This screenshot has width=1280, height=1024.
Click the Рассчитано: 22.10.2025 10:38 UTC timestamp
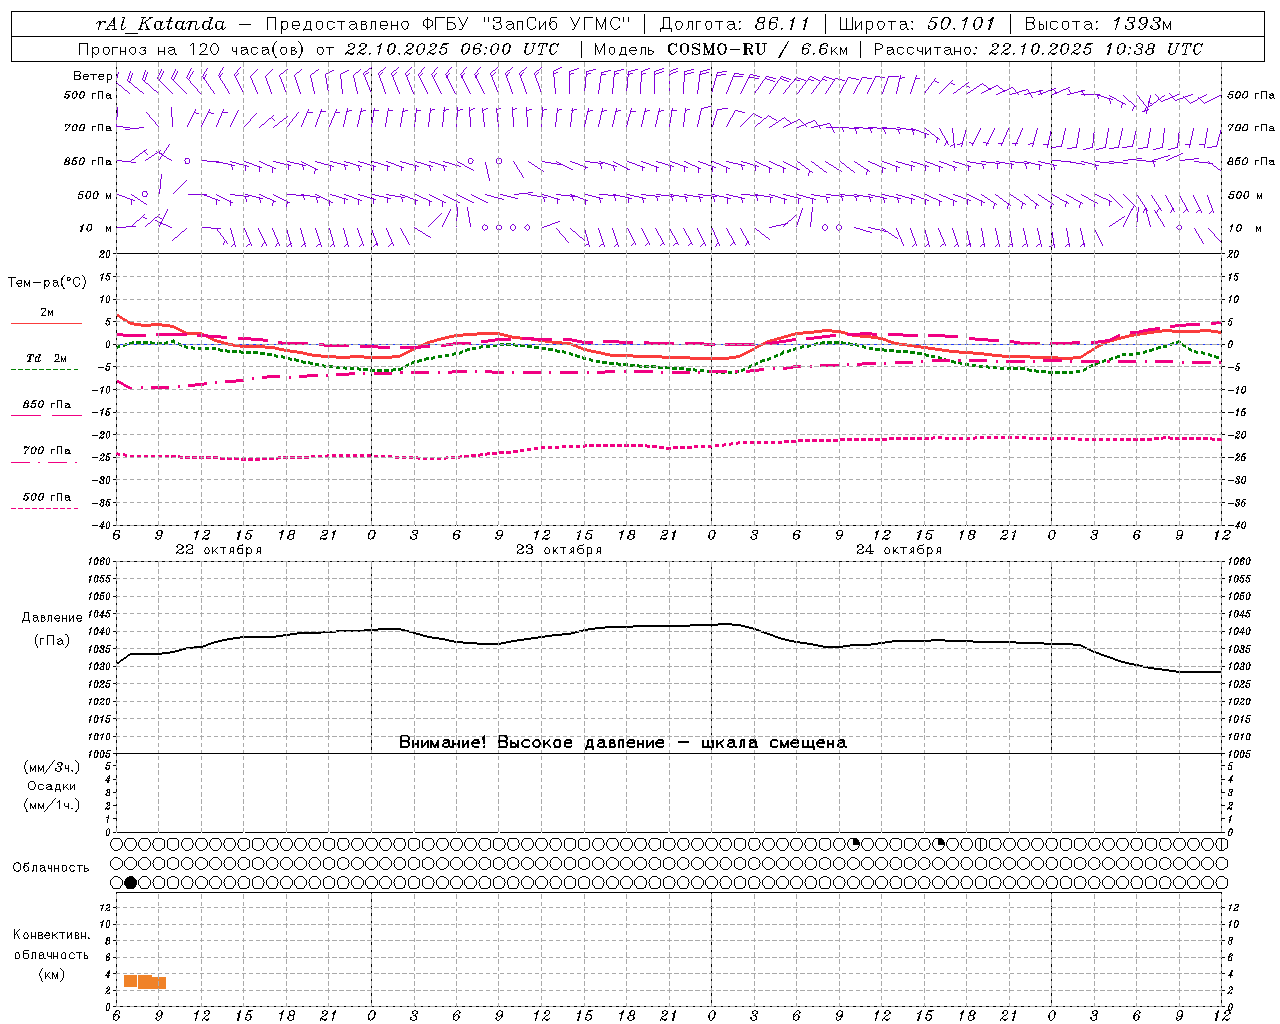(x=1038, y=49)
